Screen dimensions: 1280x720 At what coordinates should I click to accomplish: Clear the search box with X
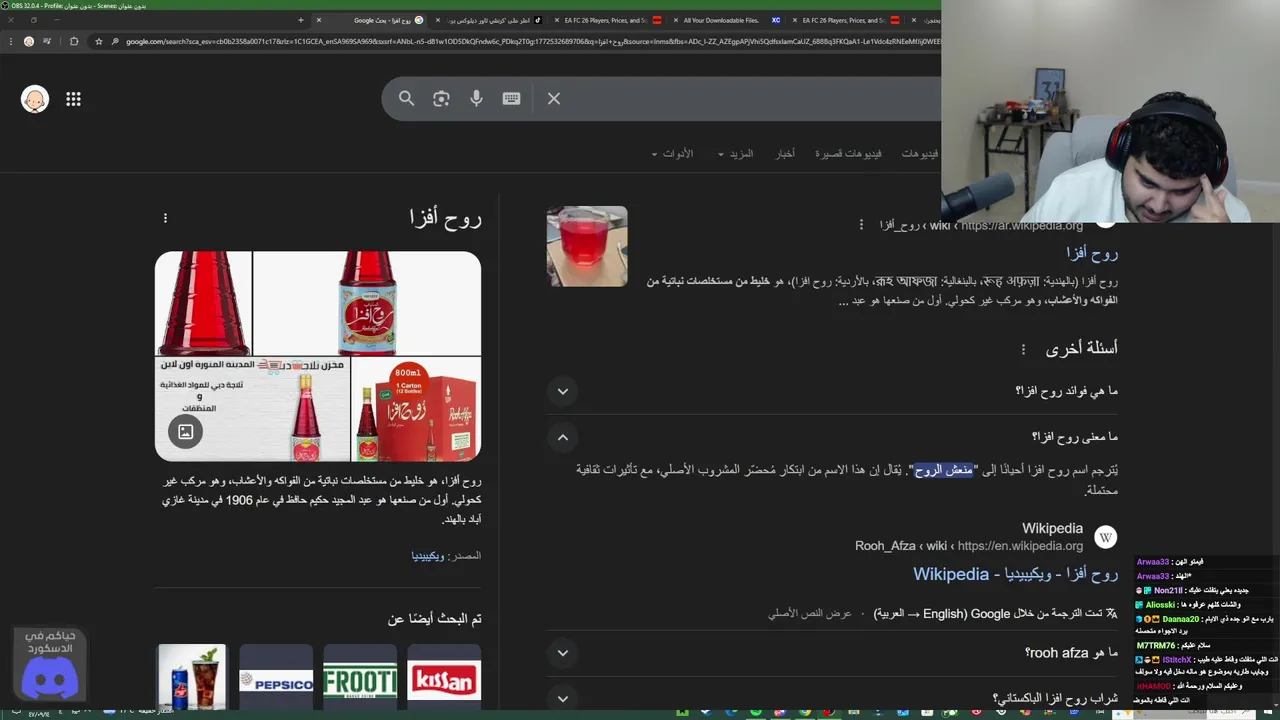click(x=554, y=98)
